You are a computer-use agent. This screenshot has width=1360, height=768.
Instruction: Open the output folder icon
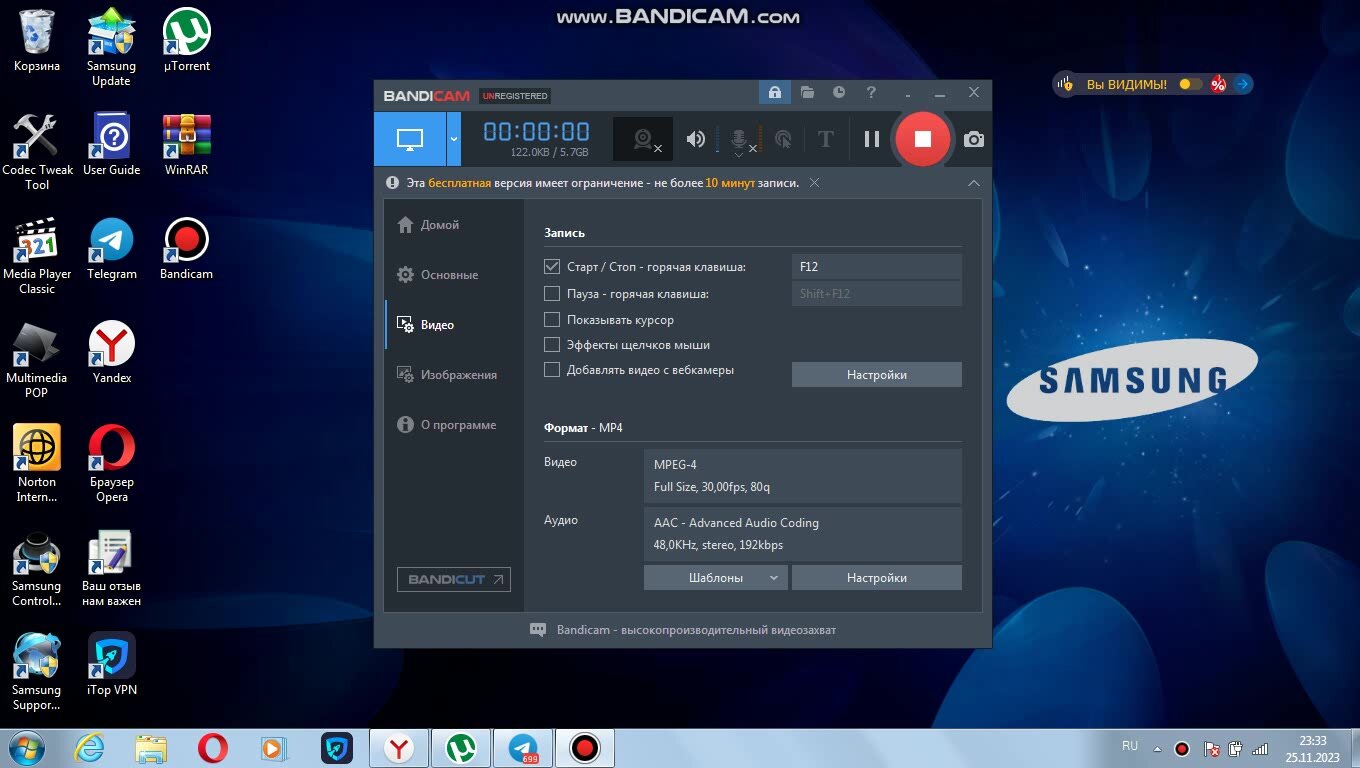tap(807, 93)
